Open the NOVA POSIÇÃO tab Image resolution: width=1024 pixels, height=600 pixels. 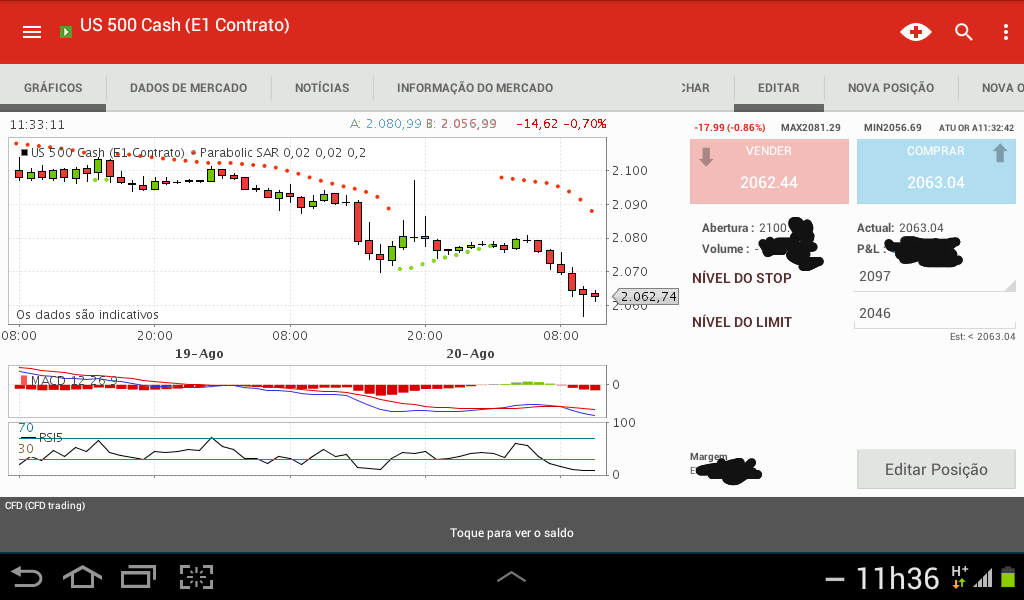click(x=891, y=88)
